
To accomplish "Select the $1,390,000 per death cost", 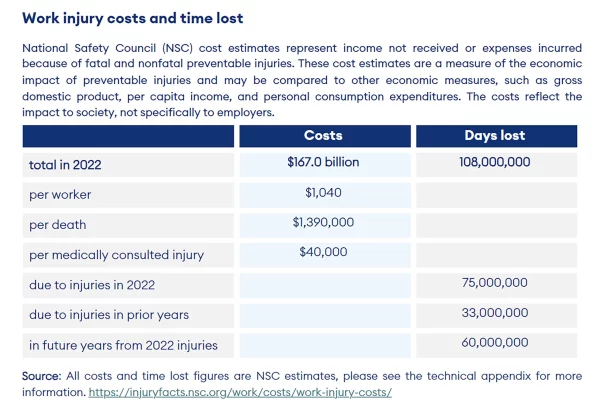I will click(323, 222).
